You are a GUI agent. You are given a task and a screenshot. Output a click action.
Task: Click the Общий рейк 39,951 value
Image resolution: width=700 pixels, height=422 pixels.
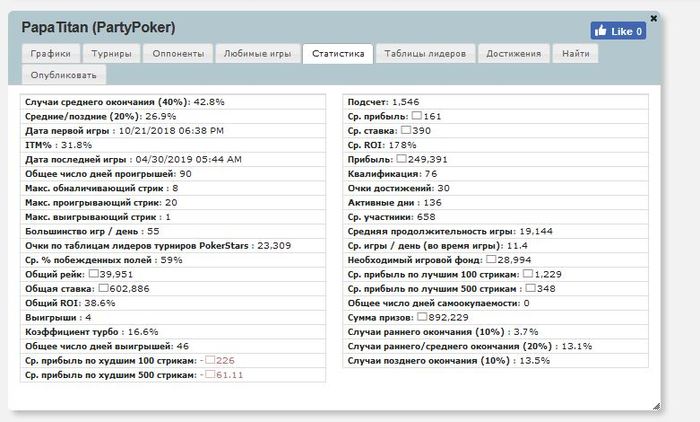coord(111,274)
